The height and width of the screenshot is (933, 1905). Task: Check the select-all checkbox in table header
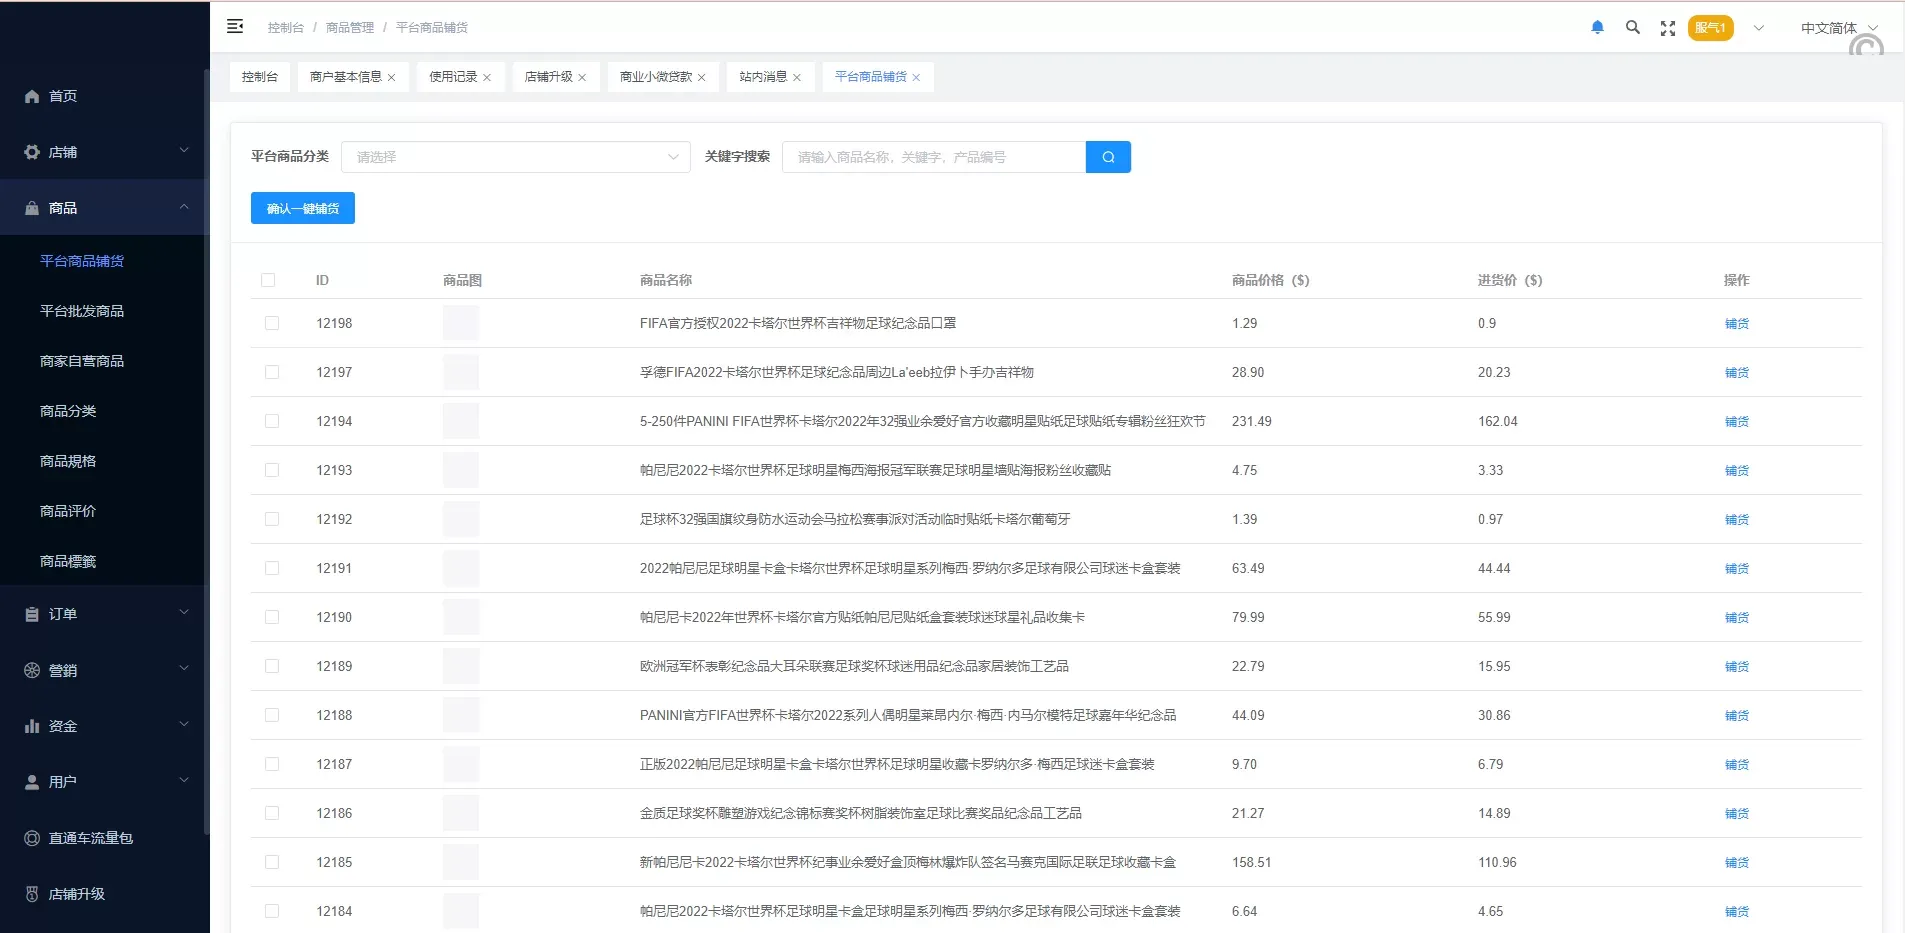click(268, 280)
